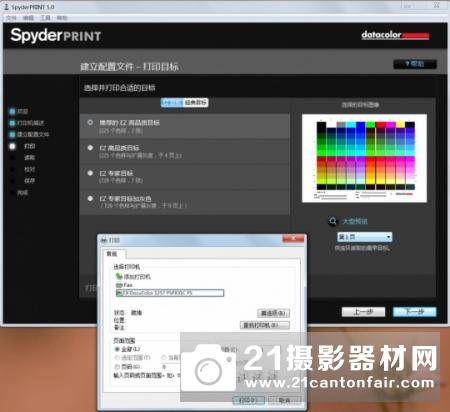Click the magnifier icon for 大型预览
Image resolution: width=450 pixels, height=412 pixels.
332,221
